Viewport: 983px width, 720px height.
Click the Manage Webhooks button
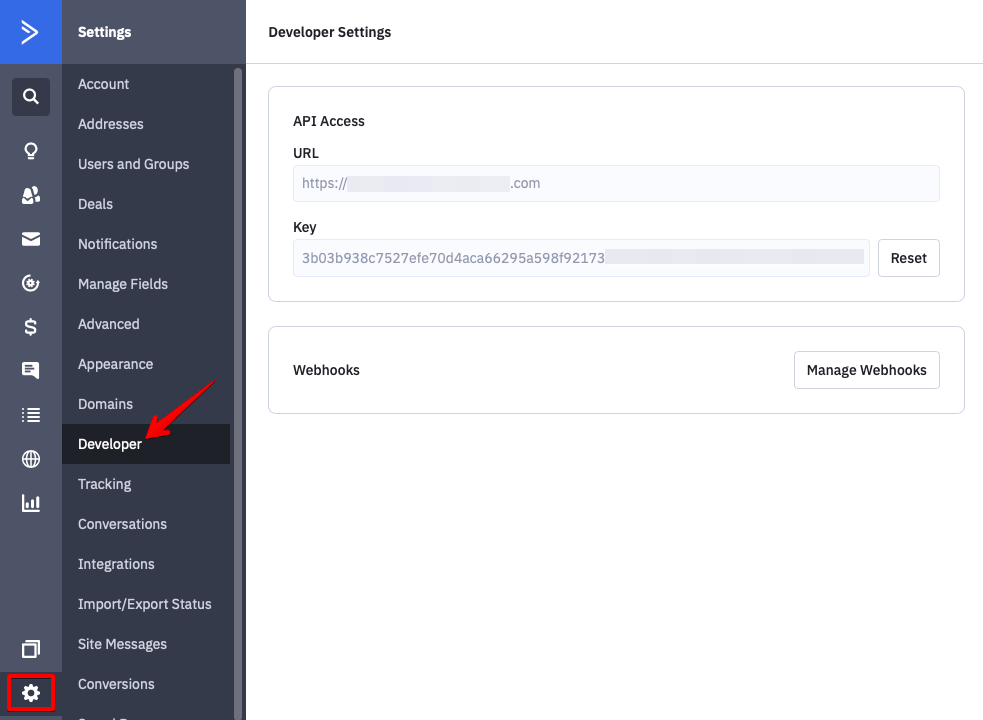pos(866,370)
